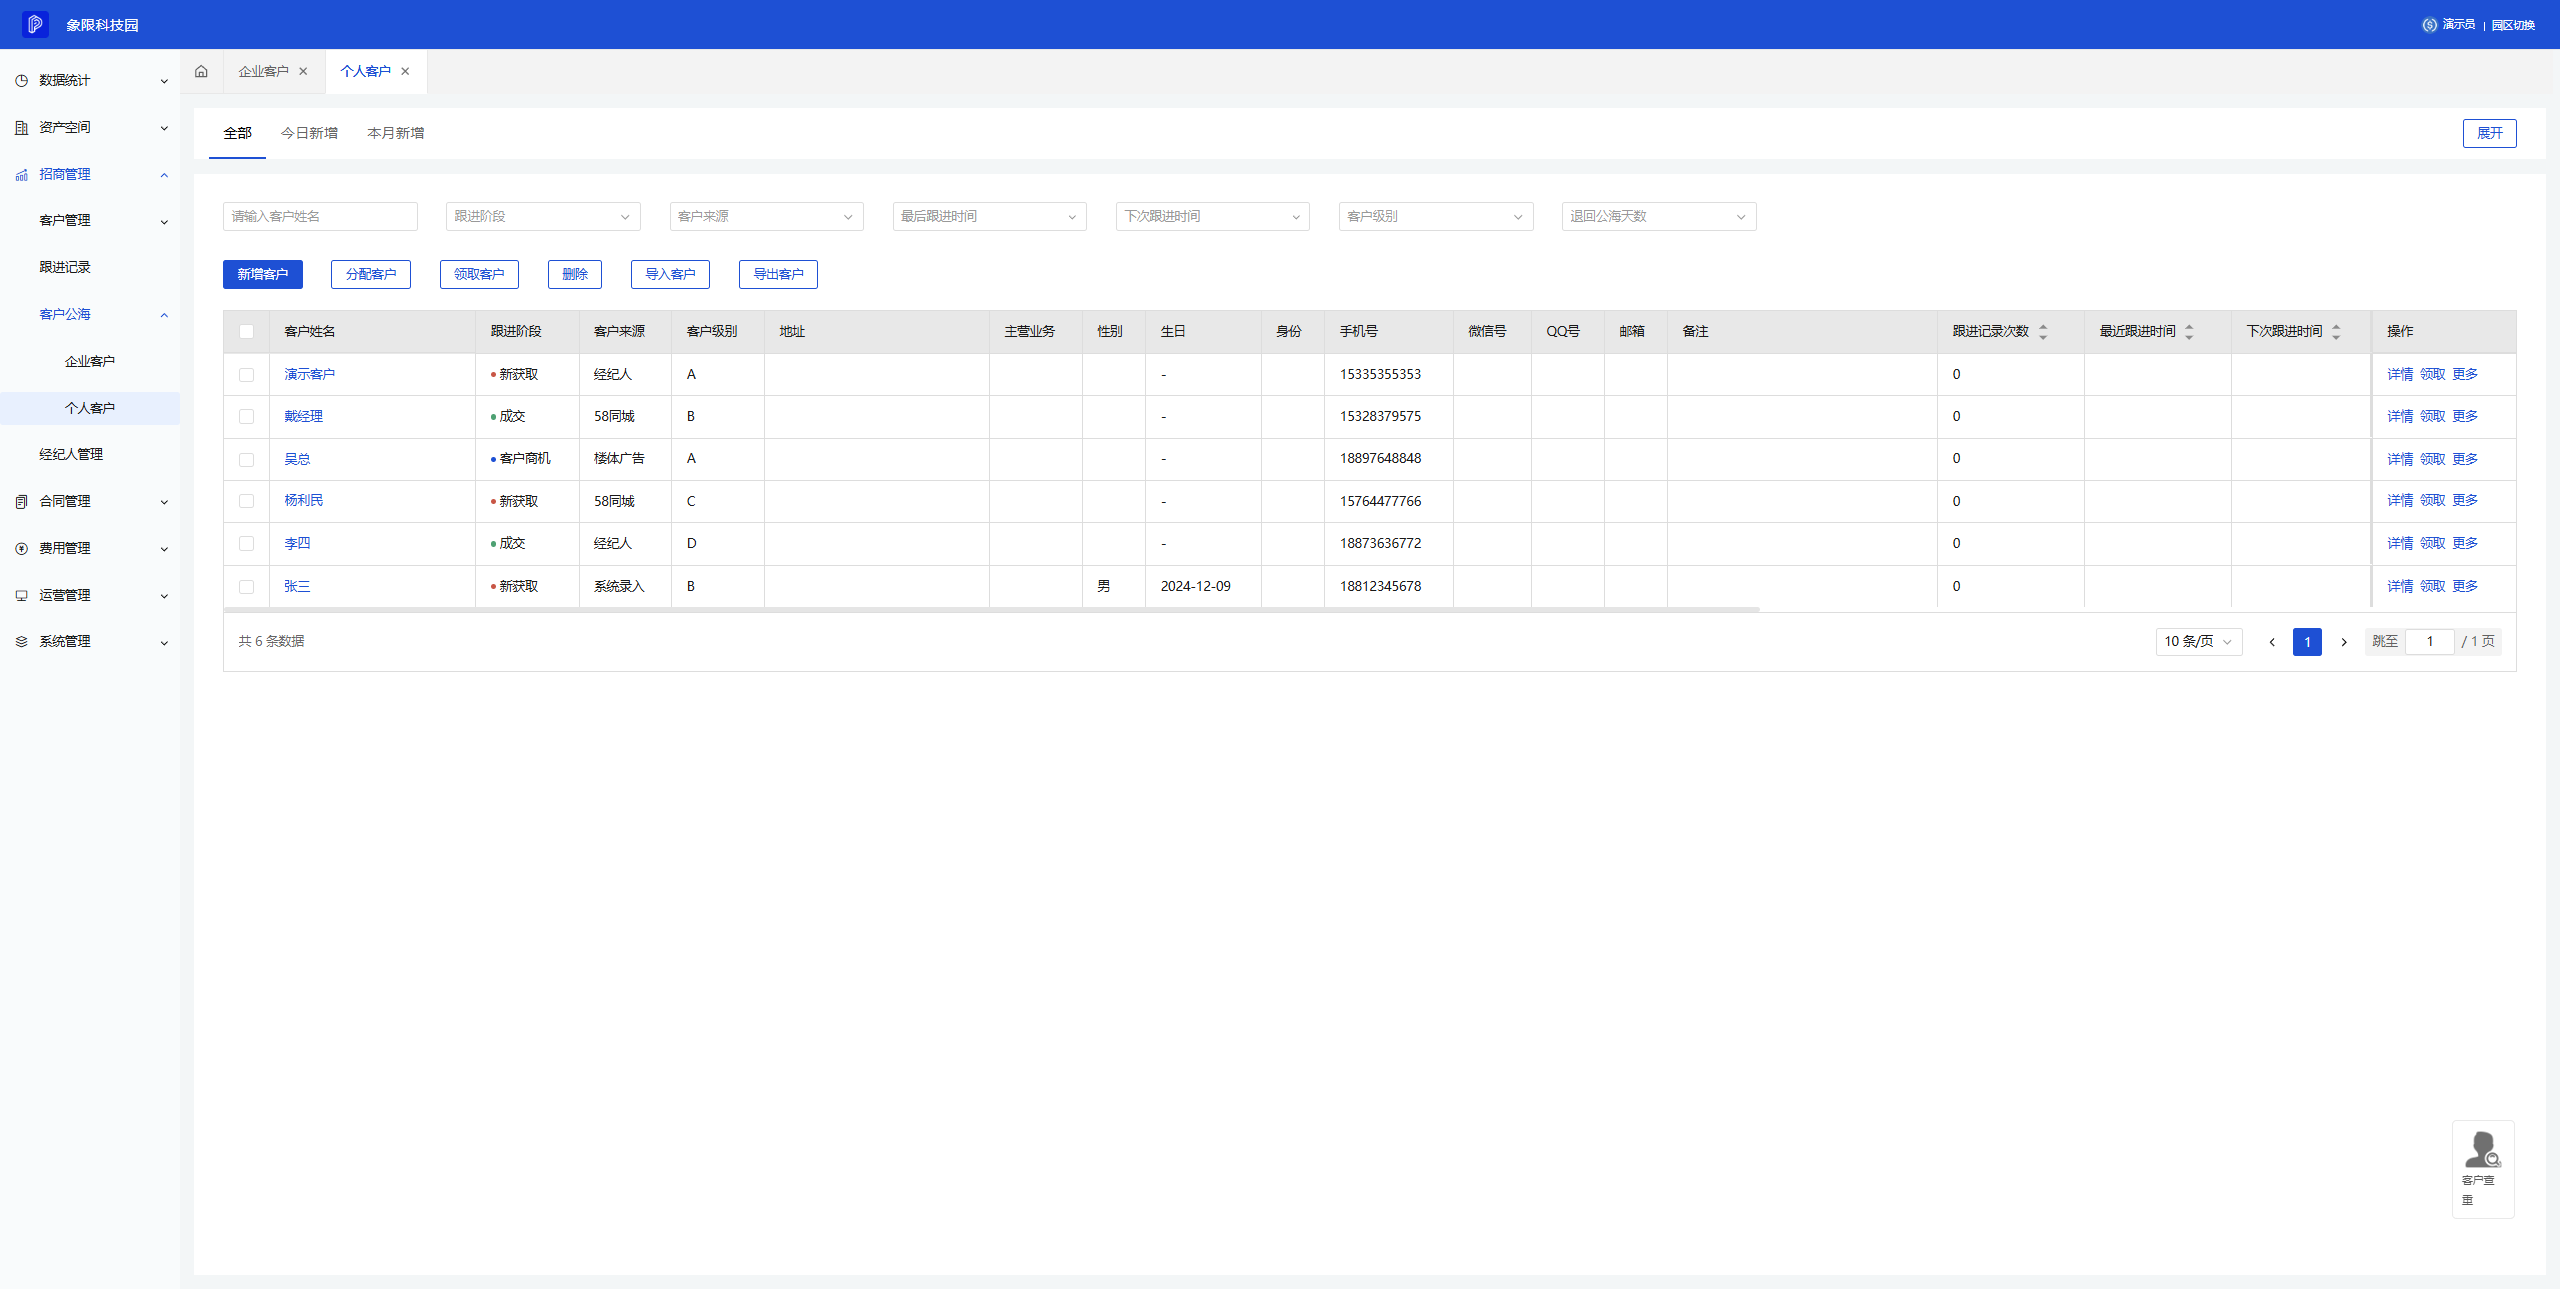Screen dimensions: 2560x1289
Task: Click the 数据统计 clock icon in sidebar
Action: click(x=21, y=81)
